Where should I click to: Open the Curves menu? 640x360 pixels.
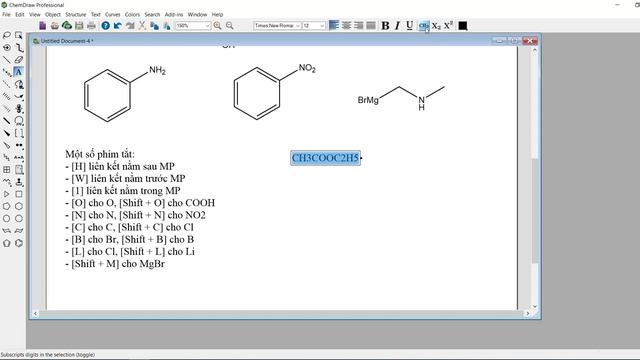point(113,14)
